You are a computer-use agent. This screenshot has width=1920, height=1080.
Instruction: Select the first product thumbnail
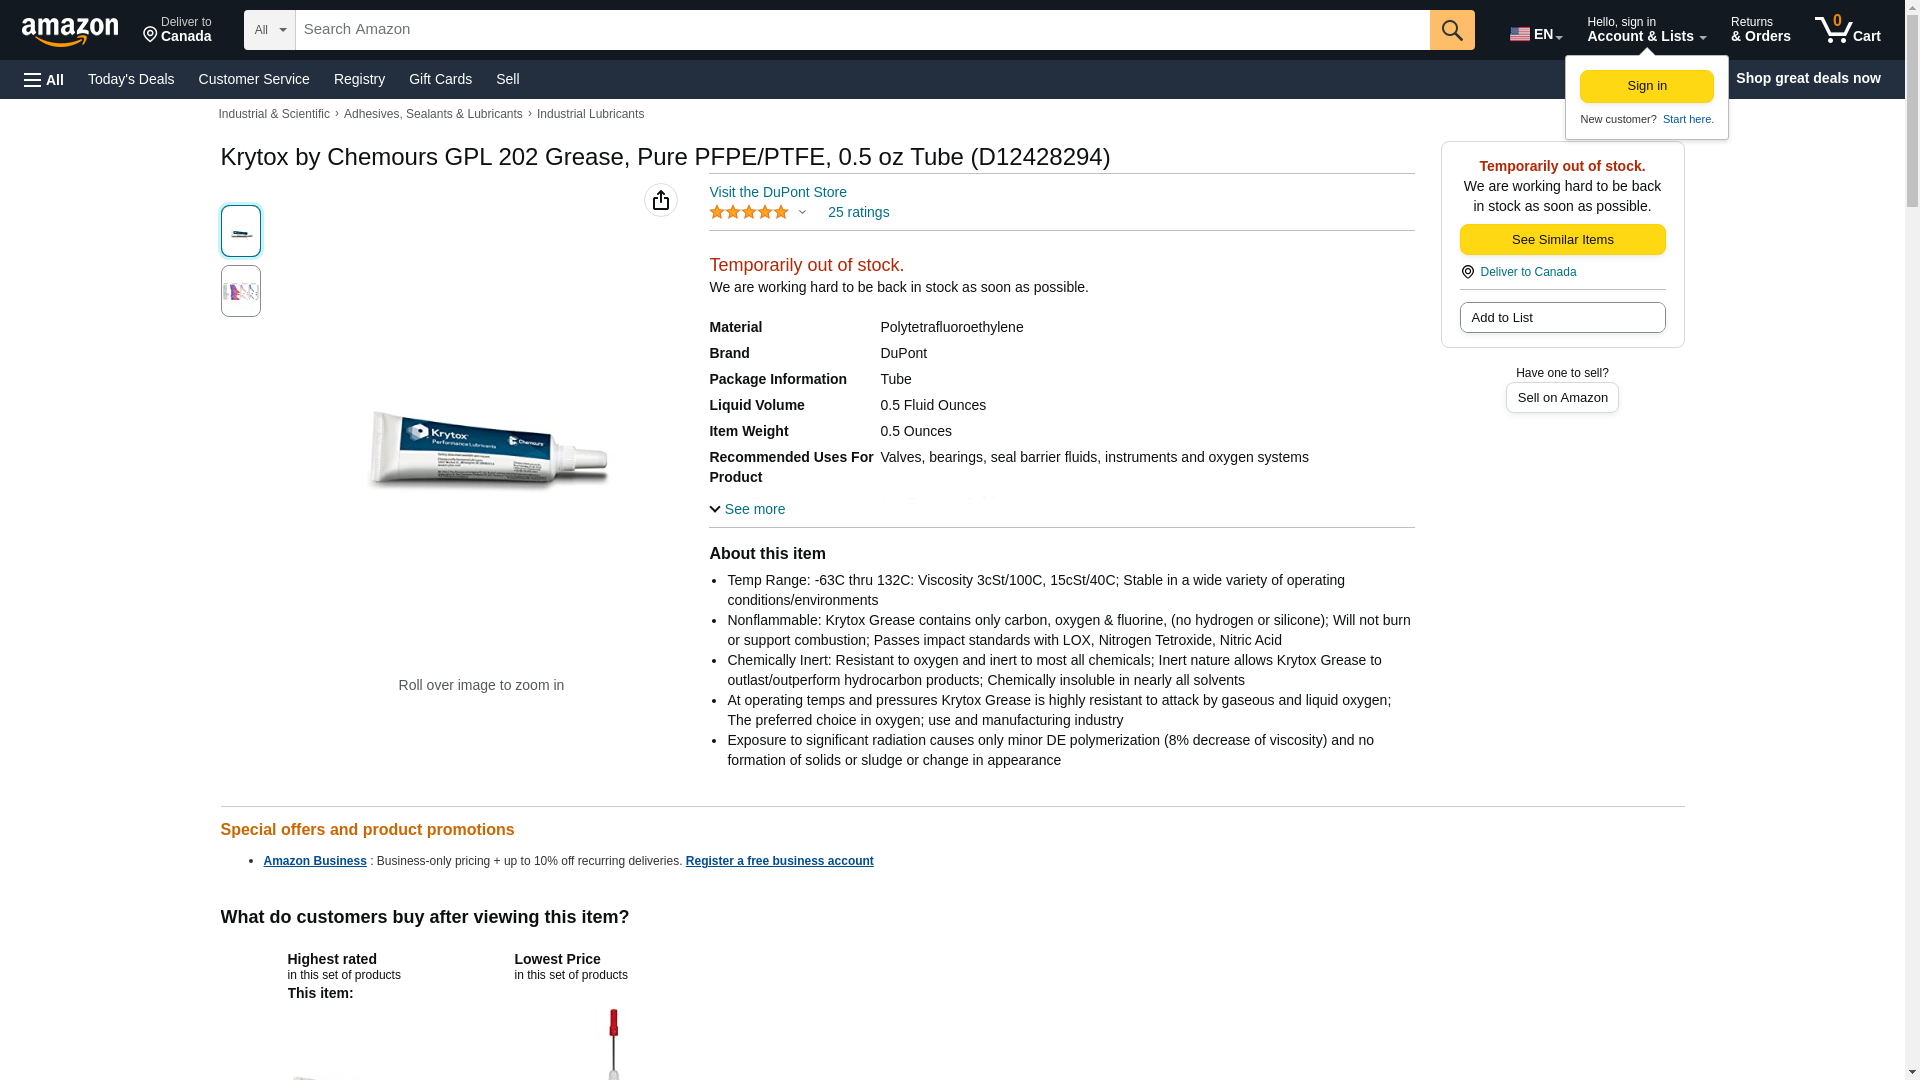(241, 231)
